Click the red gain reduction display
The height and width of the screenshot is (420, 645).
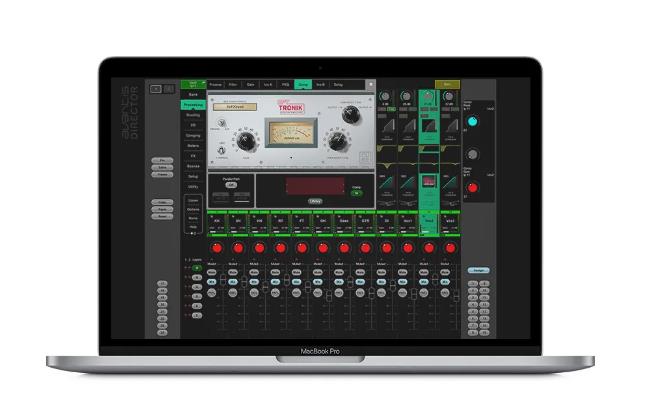click(315, 186)
